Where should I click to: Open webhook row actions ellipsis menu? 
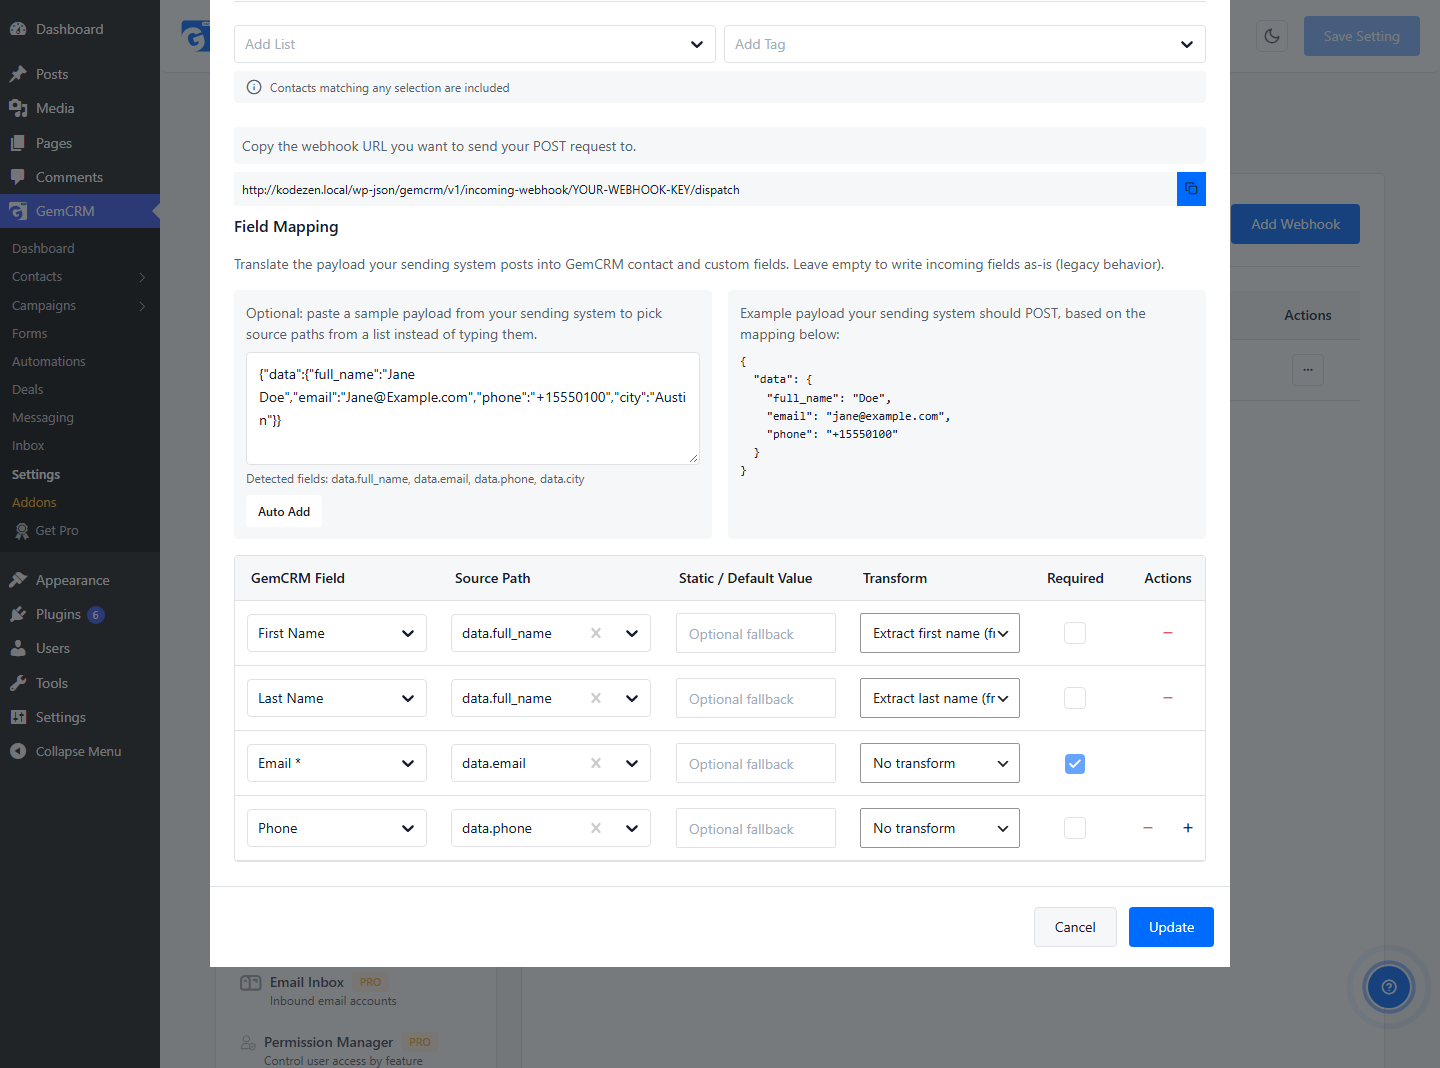(x=1308, y=370)
